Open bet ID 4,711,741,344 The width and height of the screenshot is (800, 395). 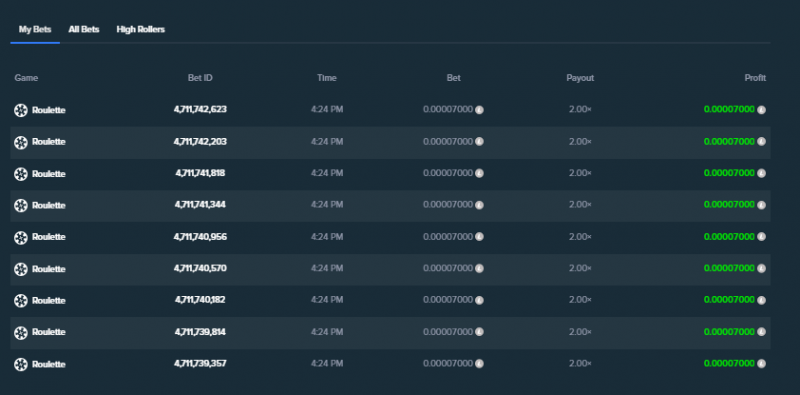(x=200, y=205)
